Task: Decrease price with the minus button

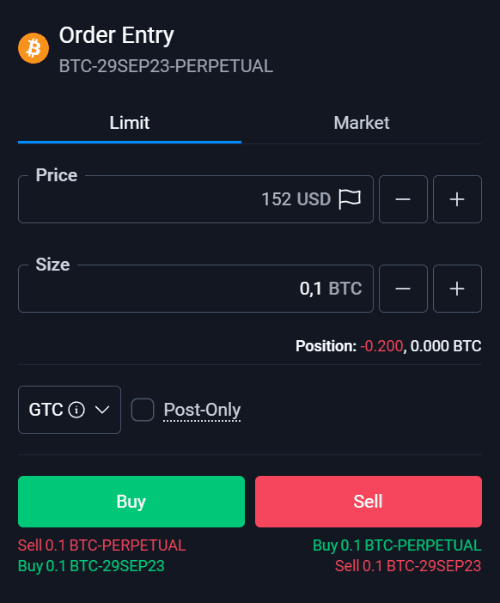Action: pos(403,199)
